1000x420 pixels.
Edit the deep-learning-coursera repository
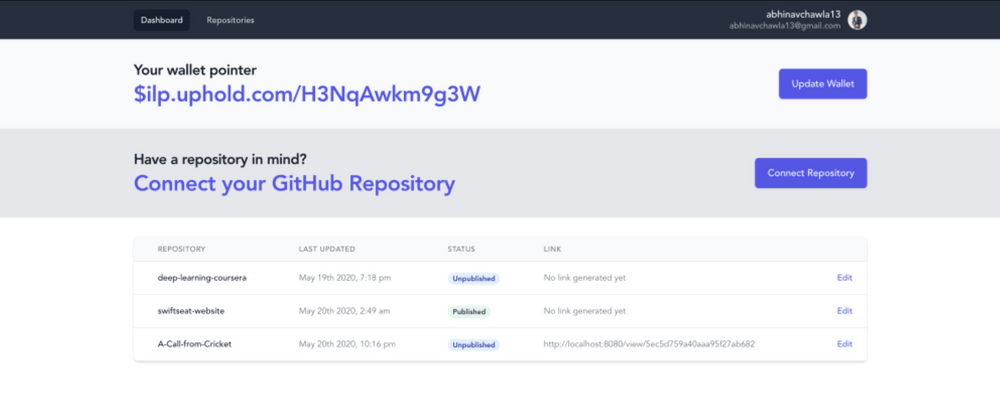[844, 278]
